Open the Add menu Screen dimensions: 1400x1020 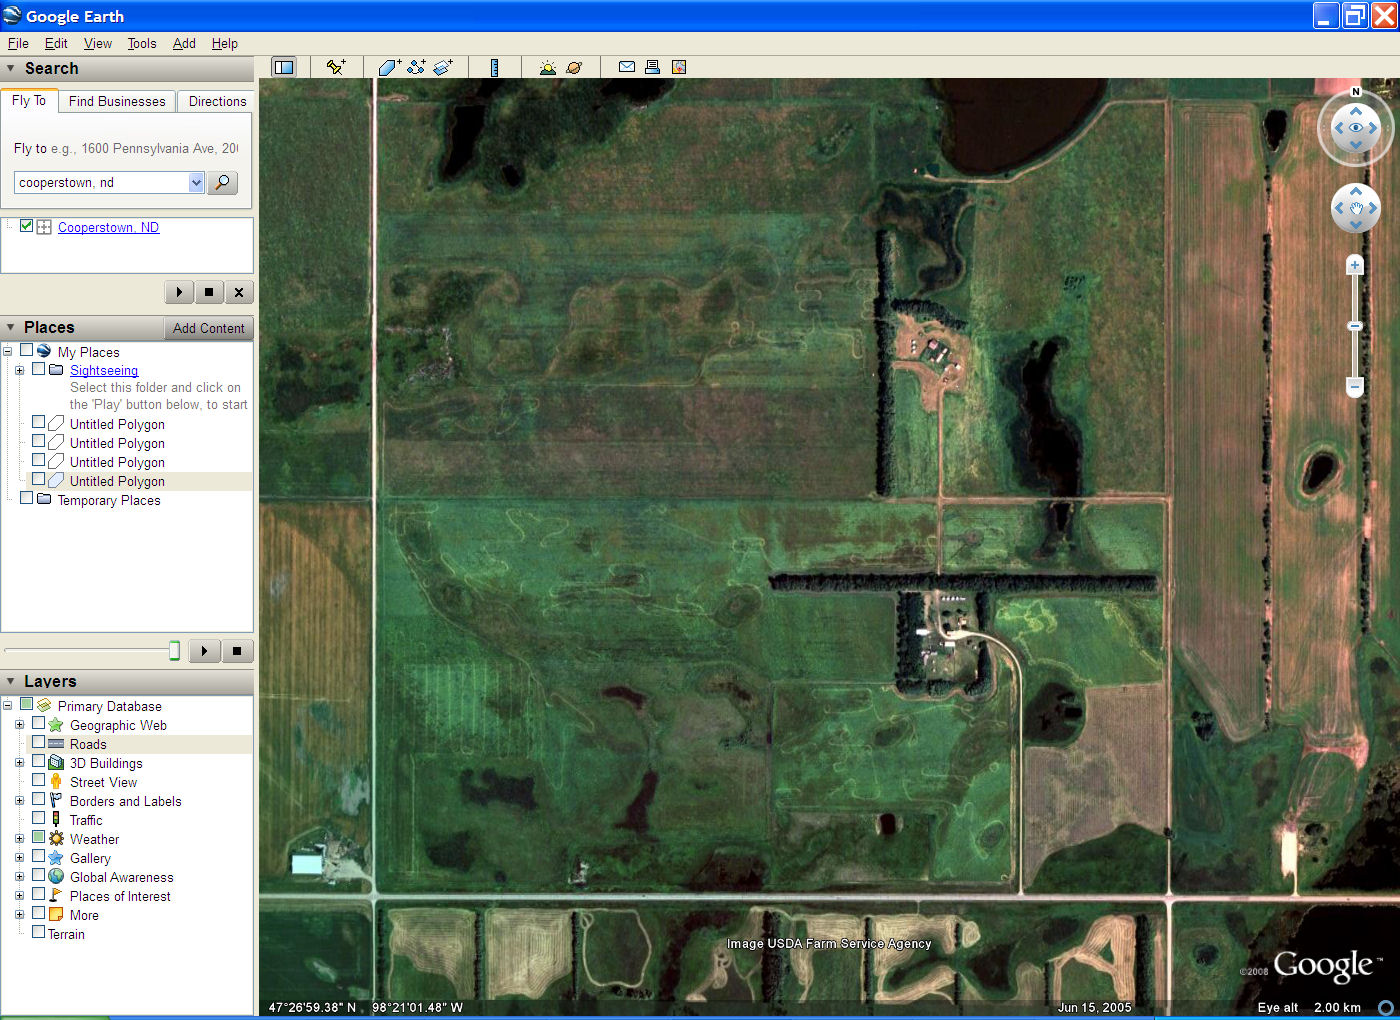click(x=184, y=43)
